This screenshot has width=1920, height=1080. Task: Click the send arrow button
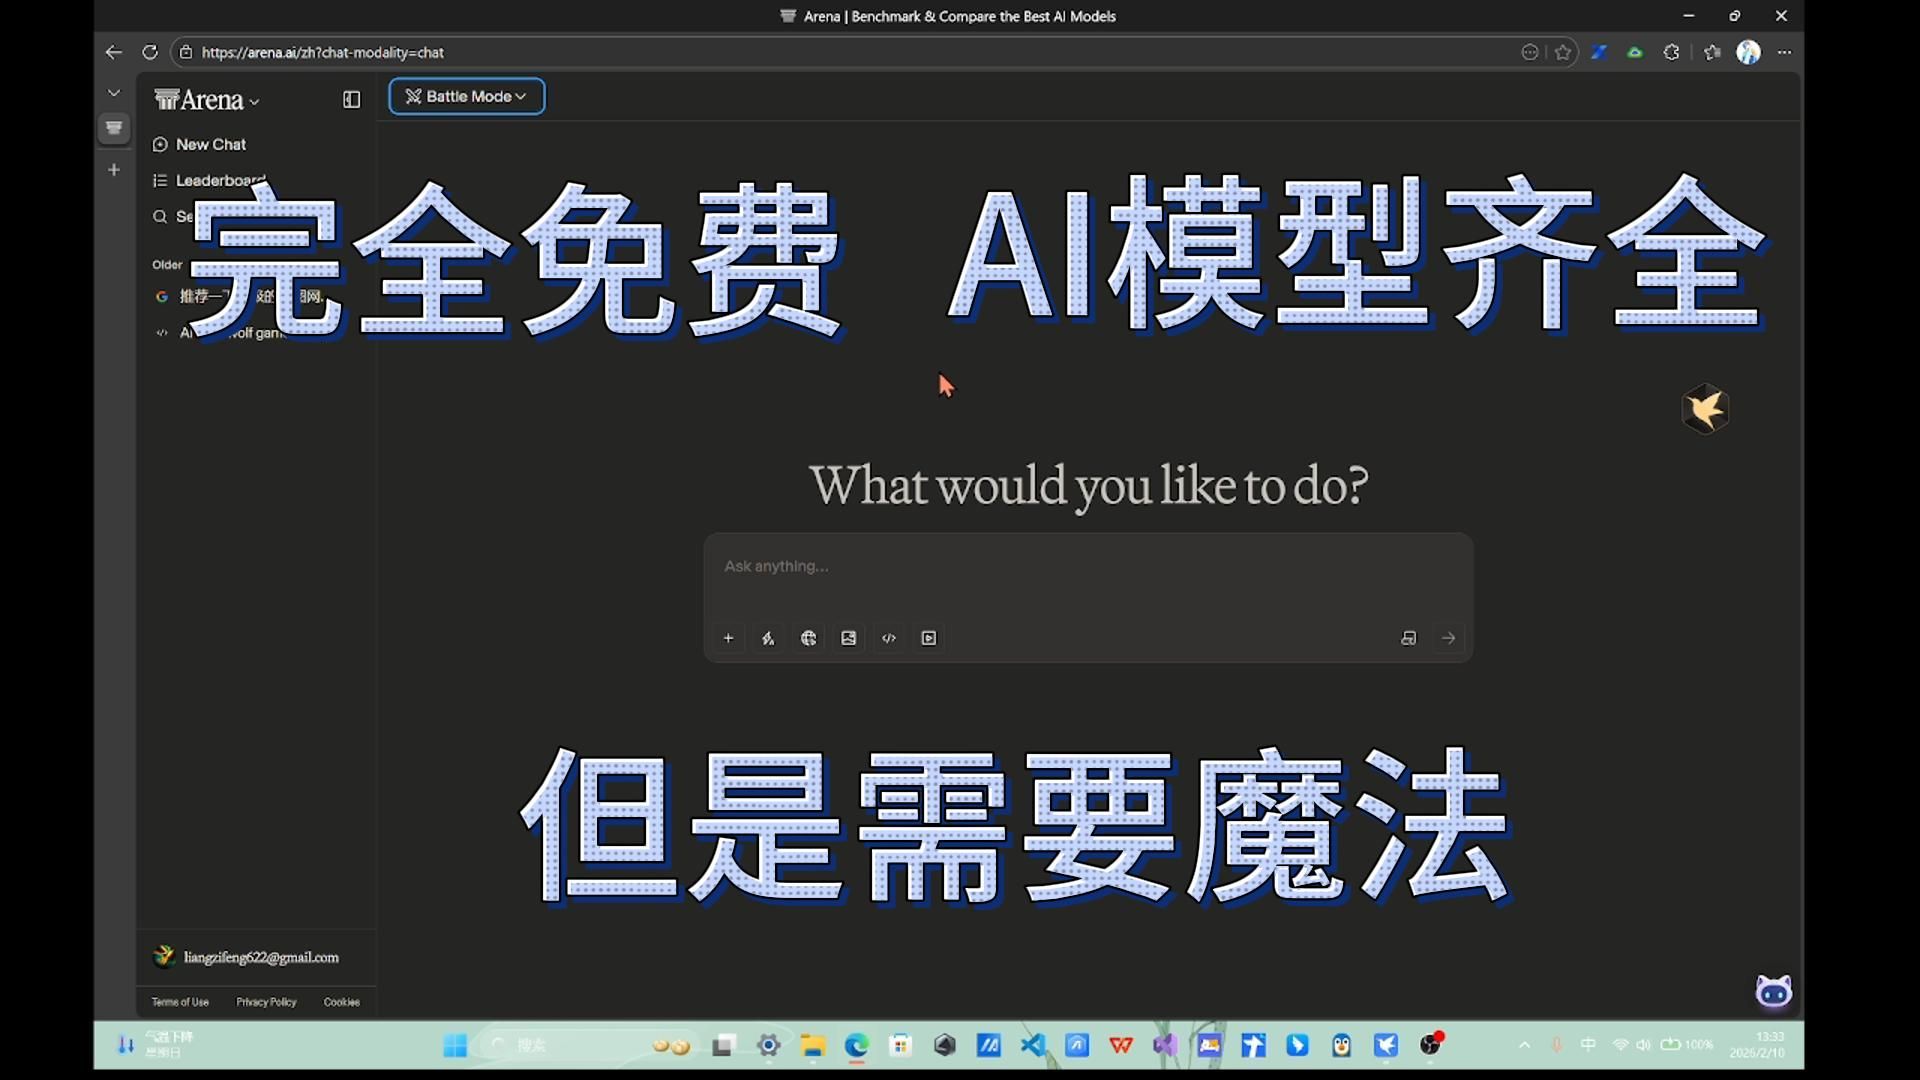pyautogui.click(x=1448, y=638)
